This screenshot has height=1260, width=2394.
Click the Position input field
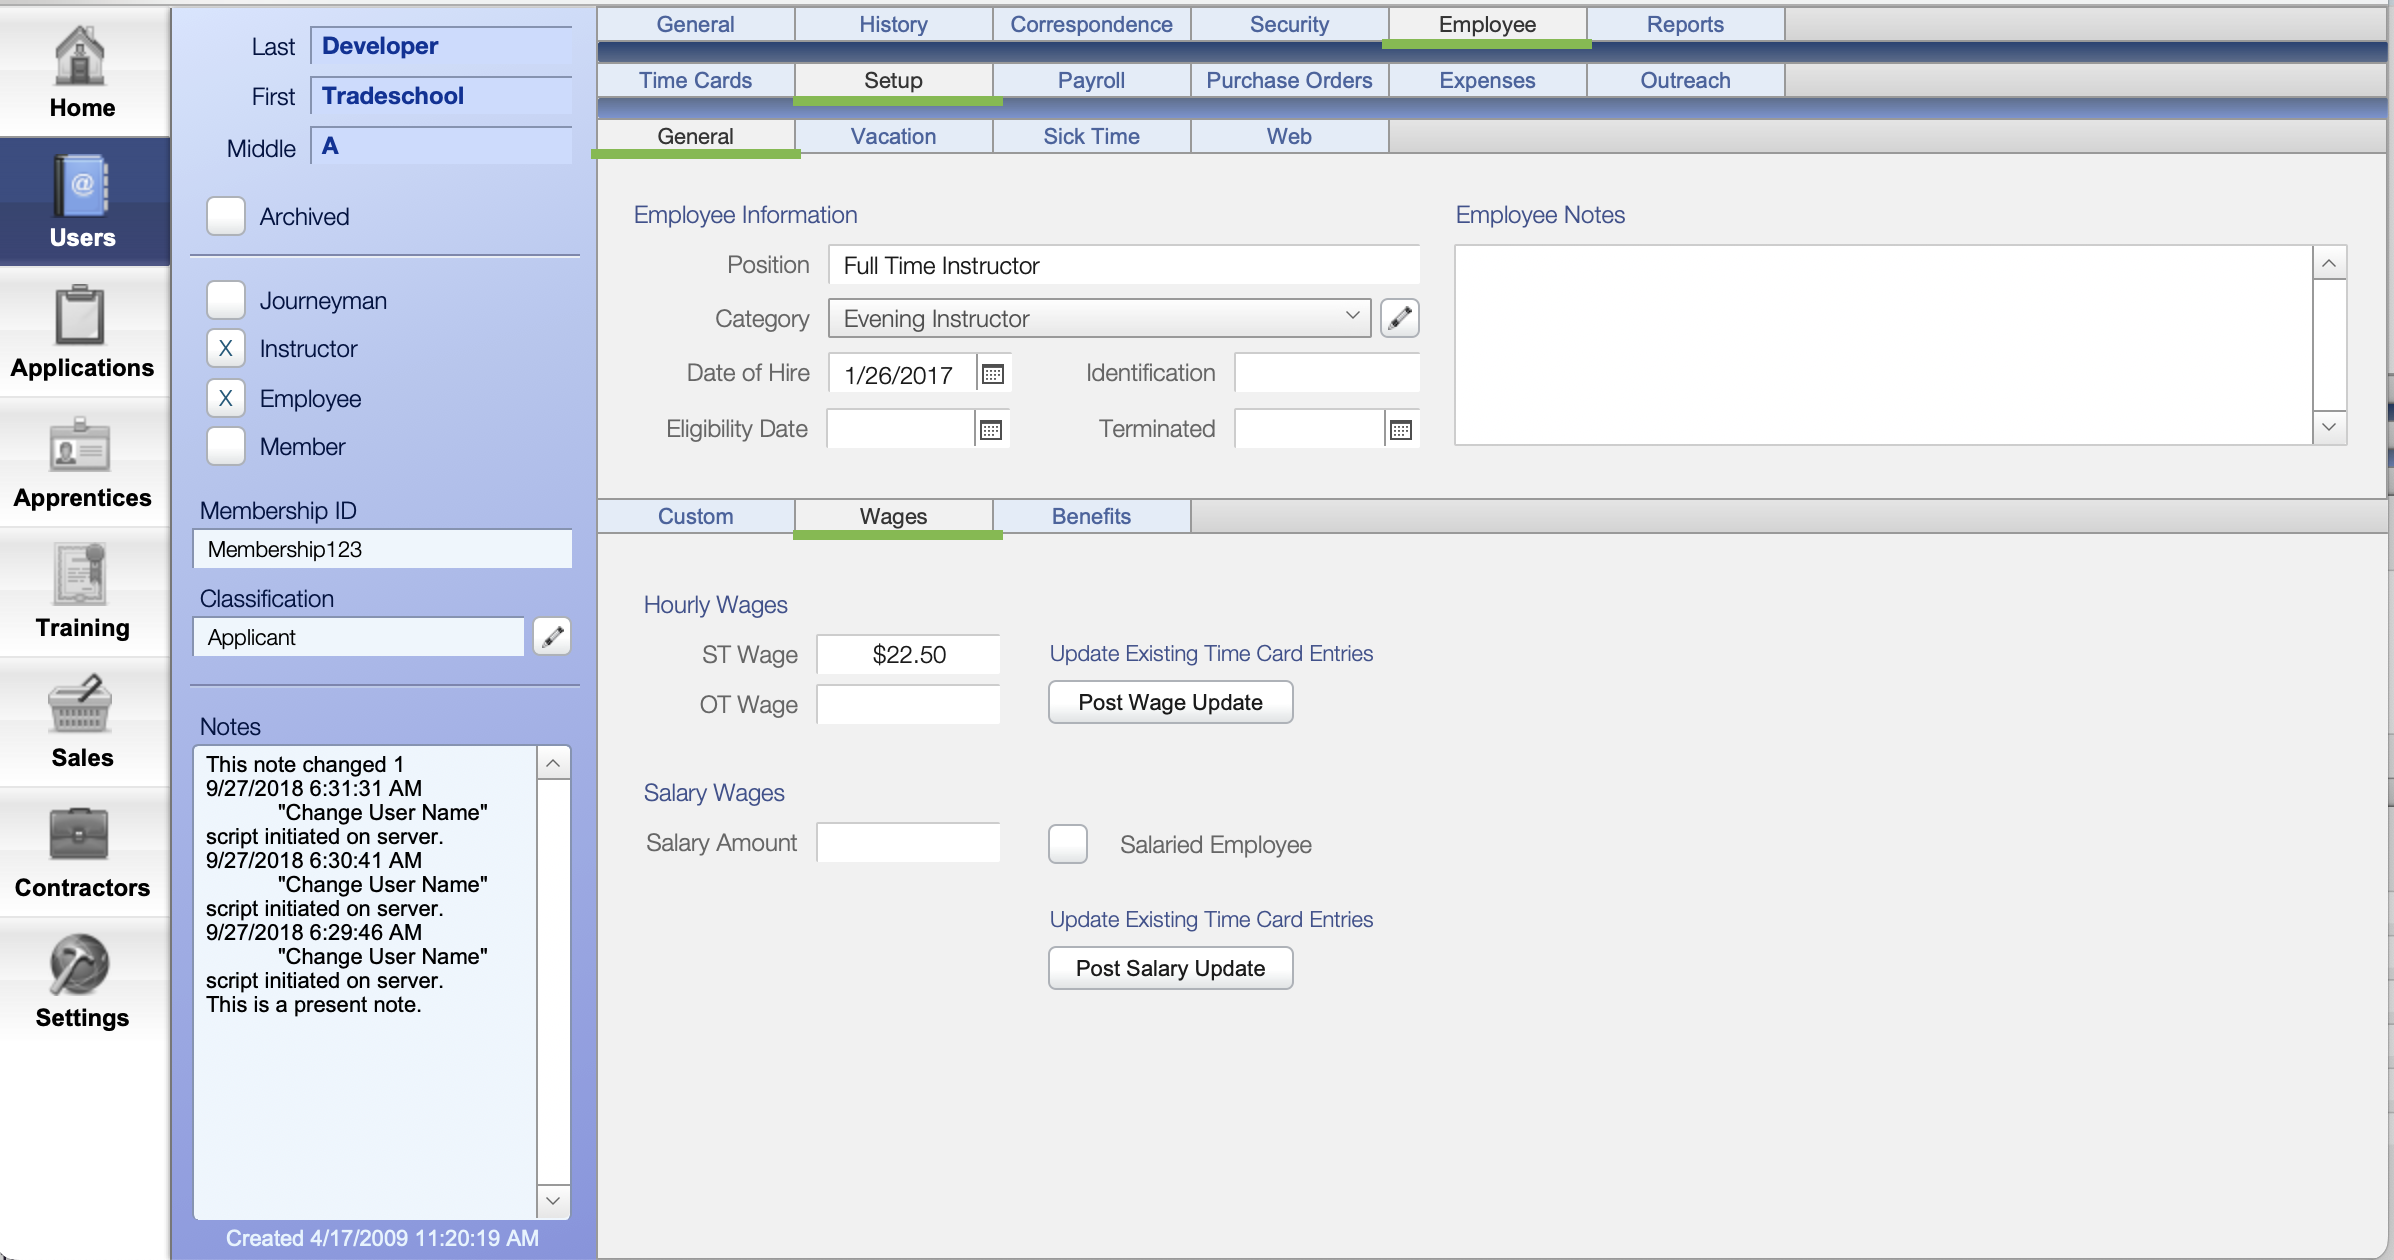point(1124,265)
